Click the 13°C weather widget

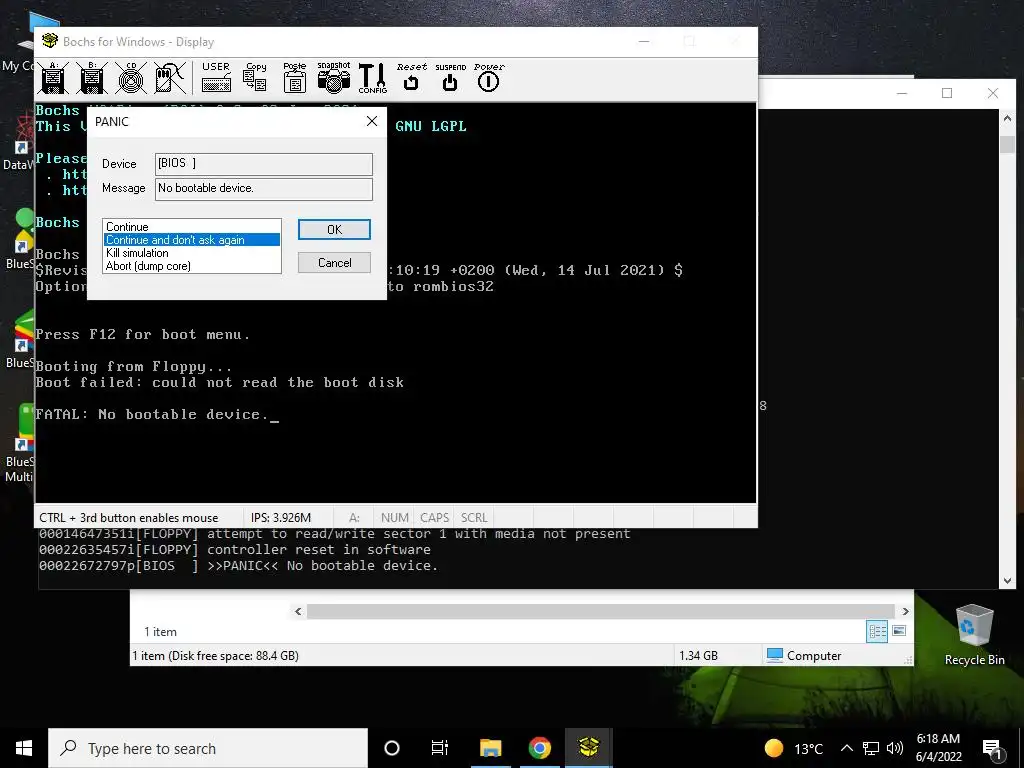[793, 748]
